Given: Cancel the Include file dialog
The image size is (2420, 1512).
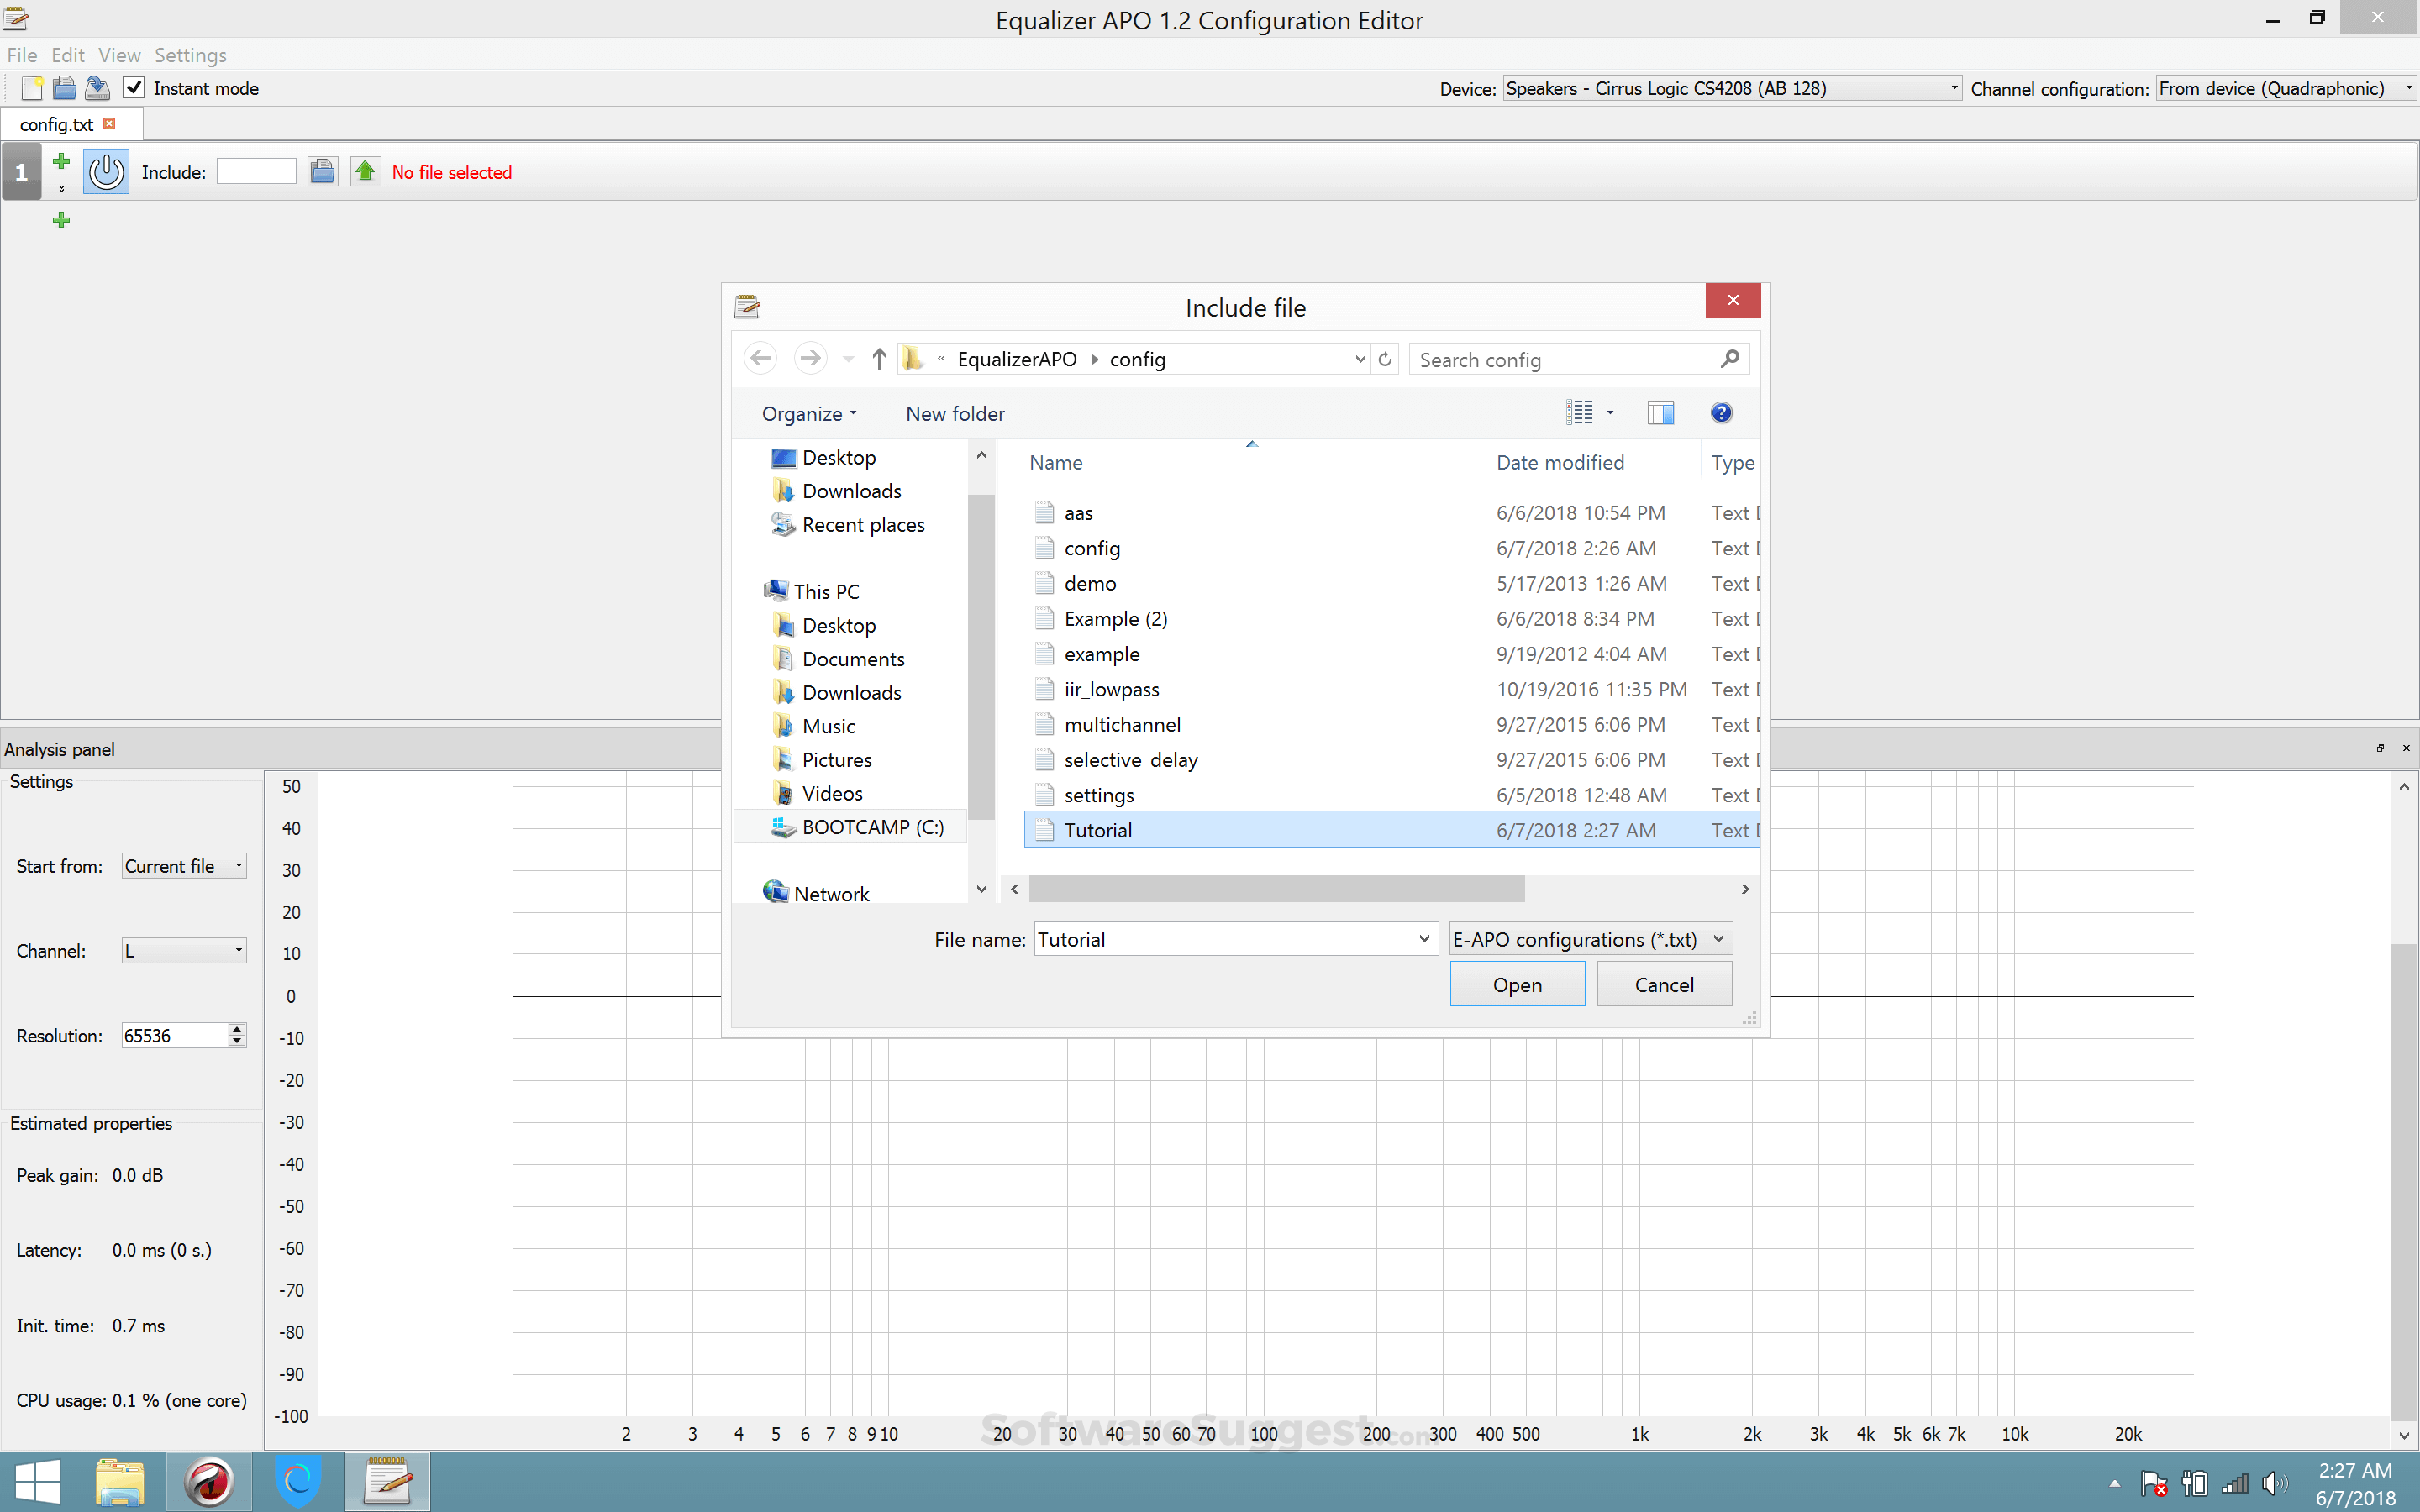Looking at the screenshot, I should [x=1663, y=984].
